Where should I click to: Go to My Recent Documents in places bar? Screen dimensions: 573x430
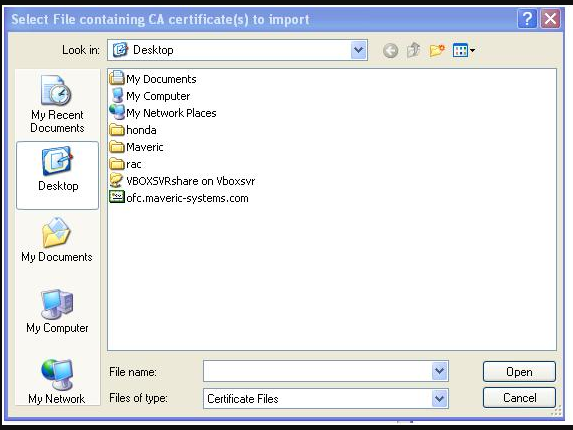click(57, 104)
